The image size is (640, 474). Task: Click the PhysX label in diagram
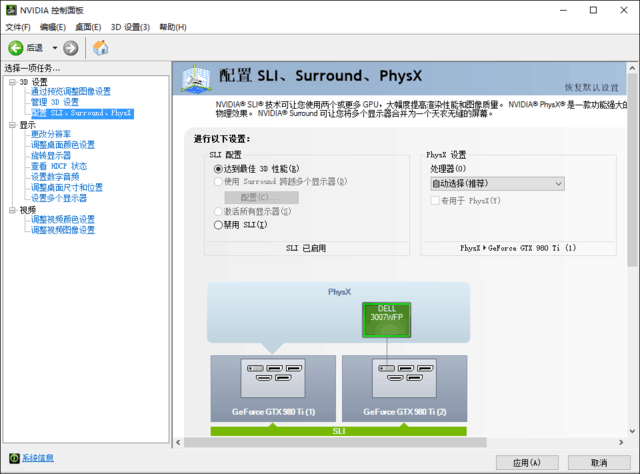coord(339,292)
